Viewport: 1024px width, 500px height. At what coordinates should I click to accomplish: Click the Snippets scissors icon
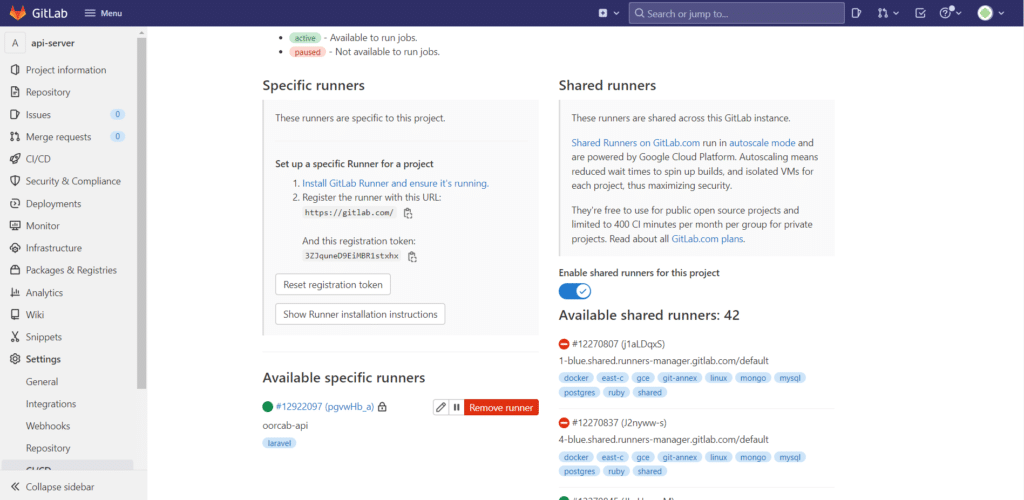click(x=15, y=337)
